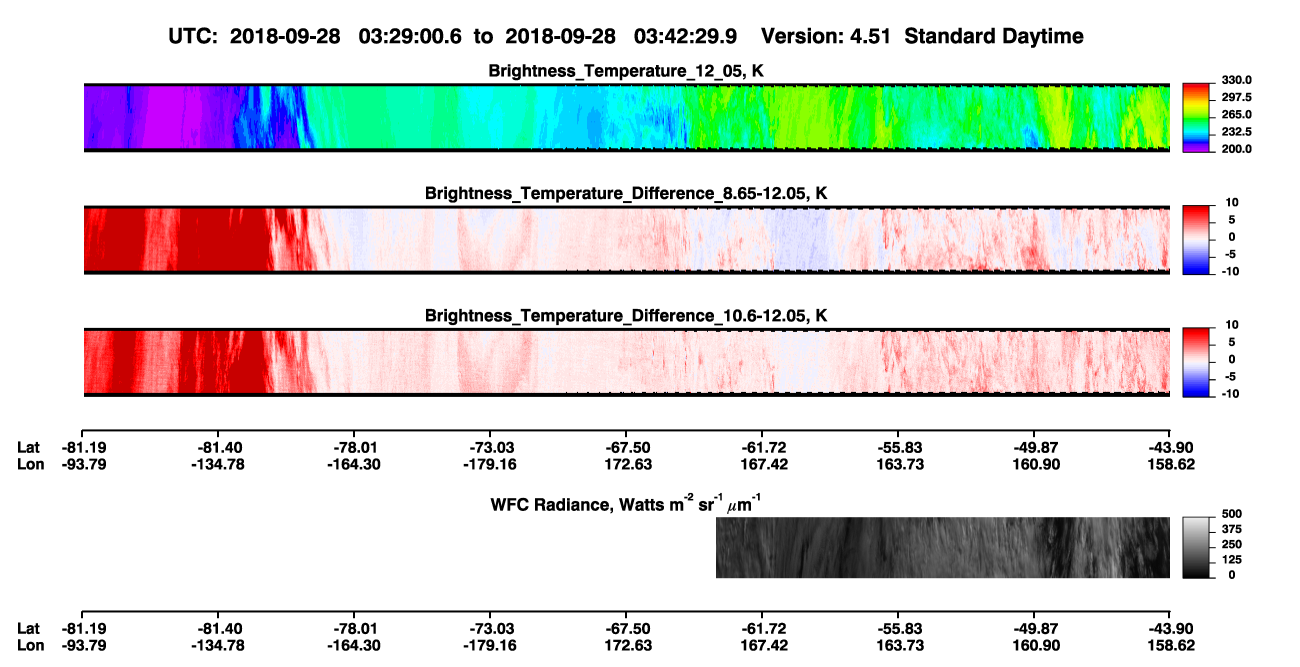Select the Brightness_Temperature_Difference_10.6-12.05, K title
1300x667 pixels.
[626, 316]
